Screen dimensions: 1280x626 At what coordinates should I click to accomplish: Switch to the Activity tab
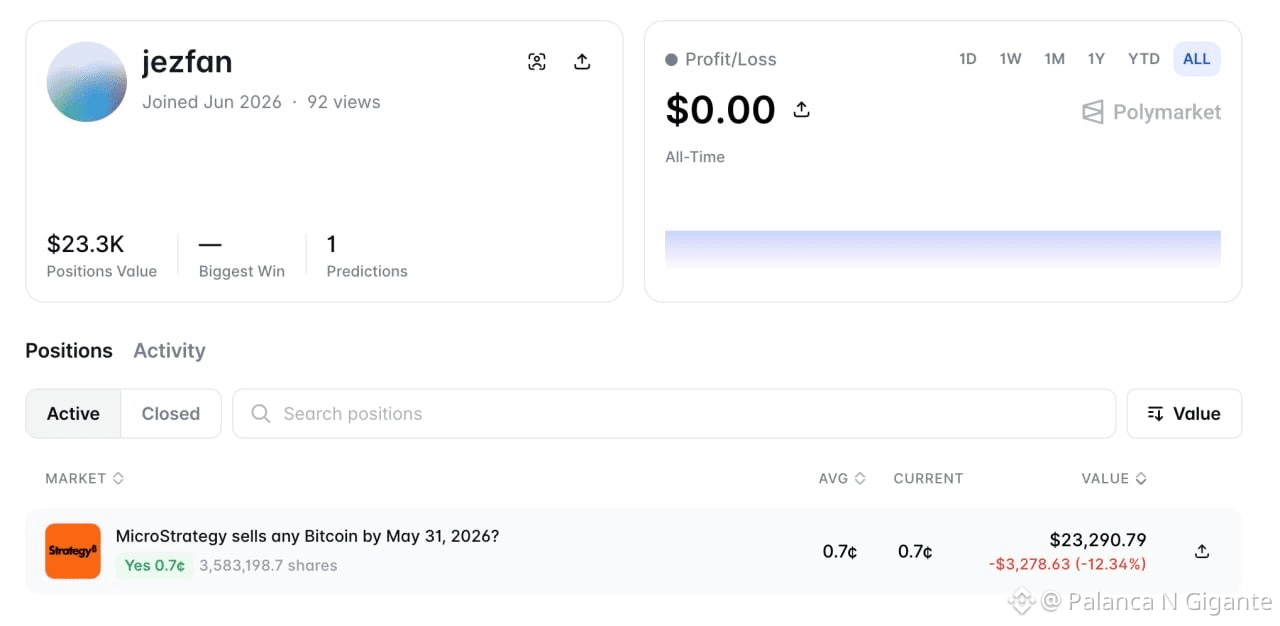(169, 351)
